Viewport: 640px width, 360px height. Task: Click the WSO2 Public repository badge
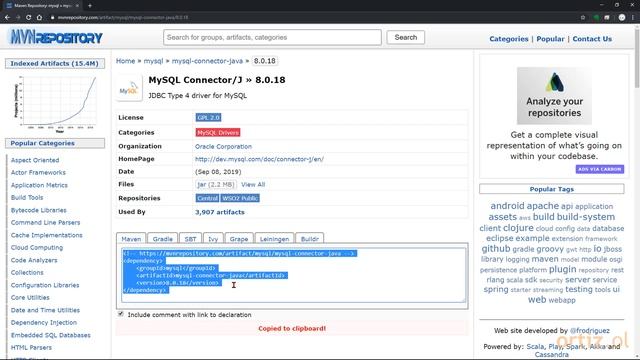click(x=240, y=198)
